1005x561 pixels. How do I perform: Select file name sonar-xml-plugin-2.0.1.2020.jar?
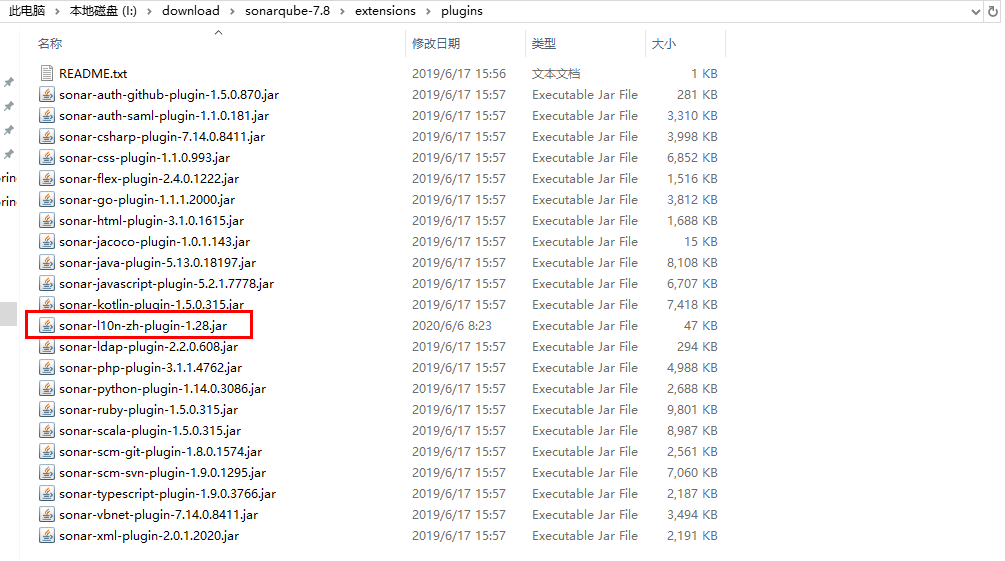click(x=149, y=535)
